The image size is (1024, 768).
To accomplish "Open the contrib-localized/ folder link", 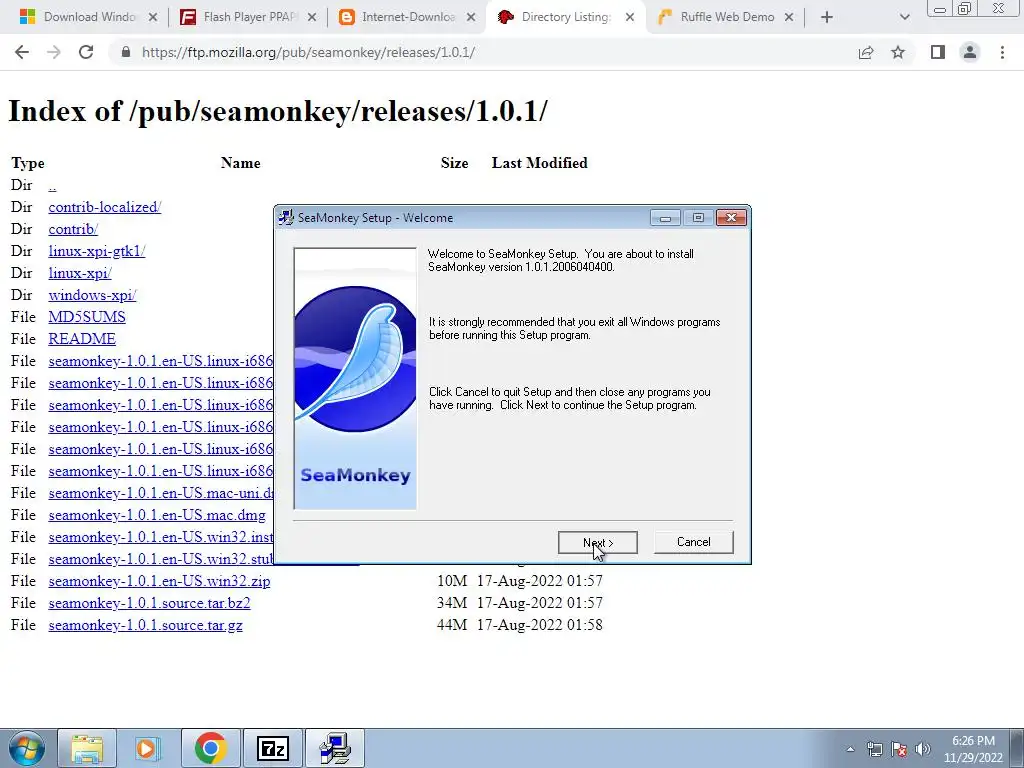I will coord(104,207).
